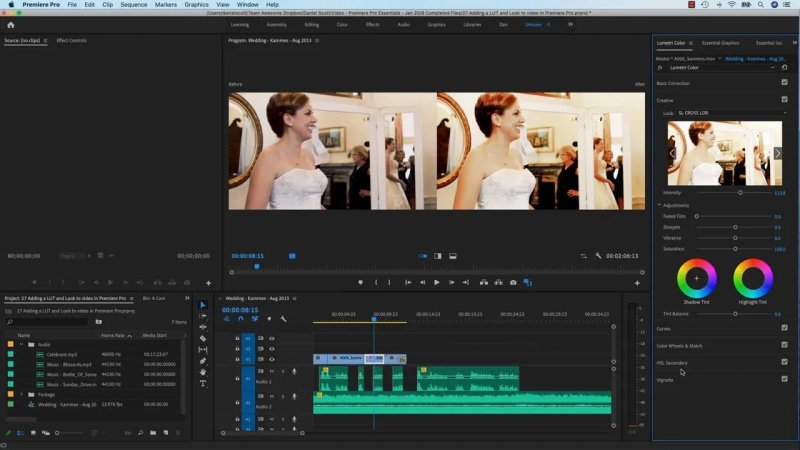Screen dimensions: 800x450
Task: Create new bin in Project panel
Action: [153, 433]
